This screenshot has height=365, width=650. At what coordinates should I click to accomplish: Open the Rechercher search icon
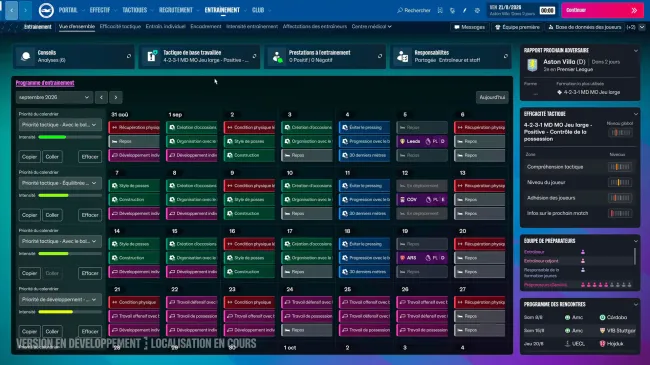[x=400, y=10]
